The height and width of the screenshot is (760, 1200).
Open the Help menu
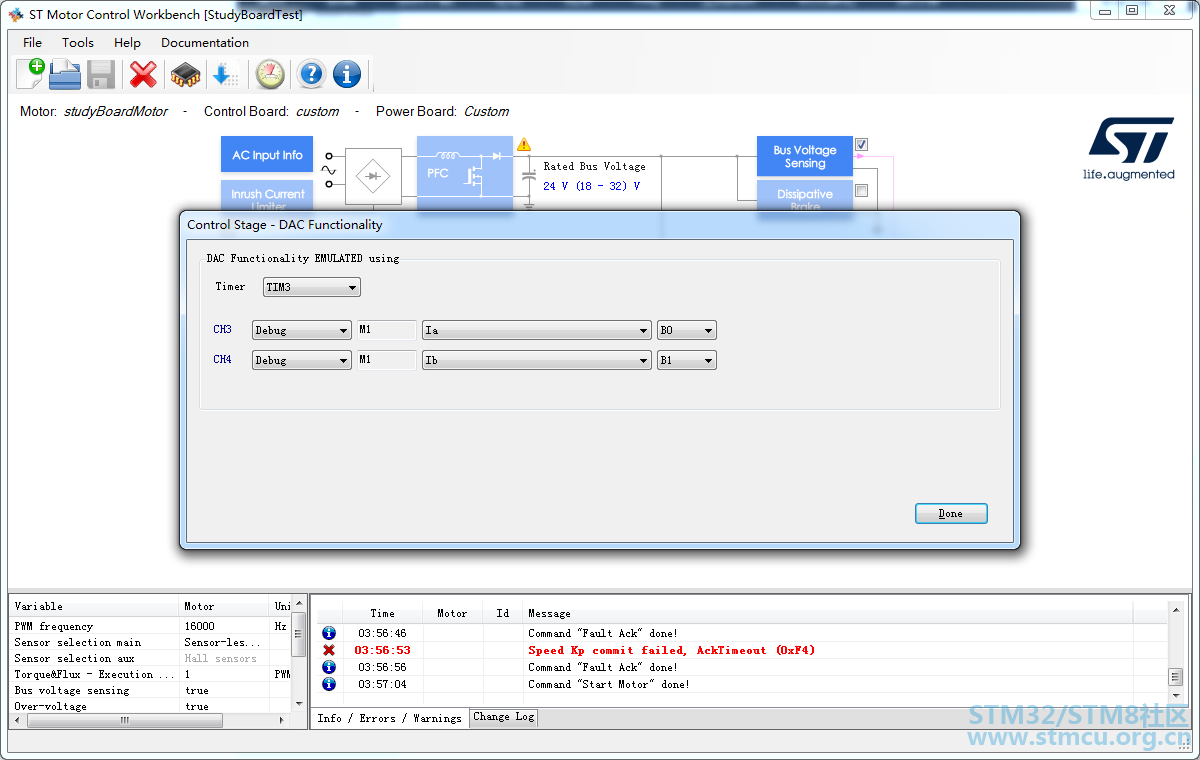127,43
